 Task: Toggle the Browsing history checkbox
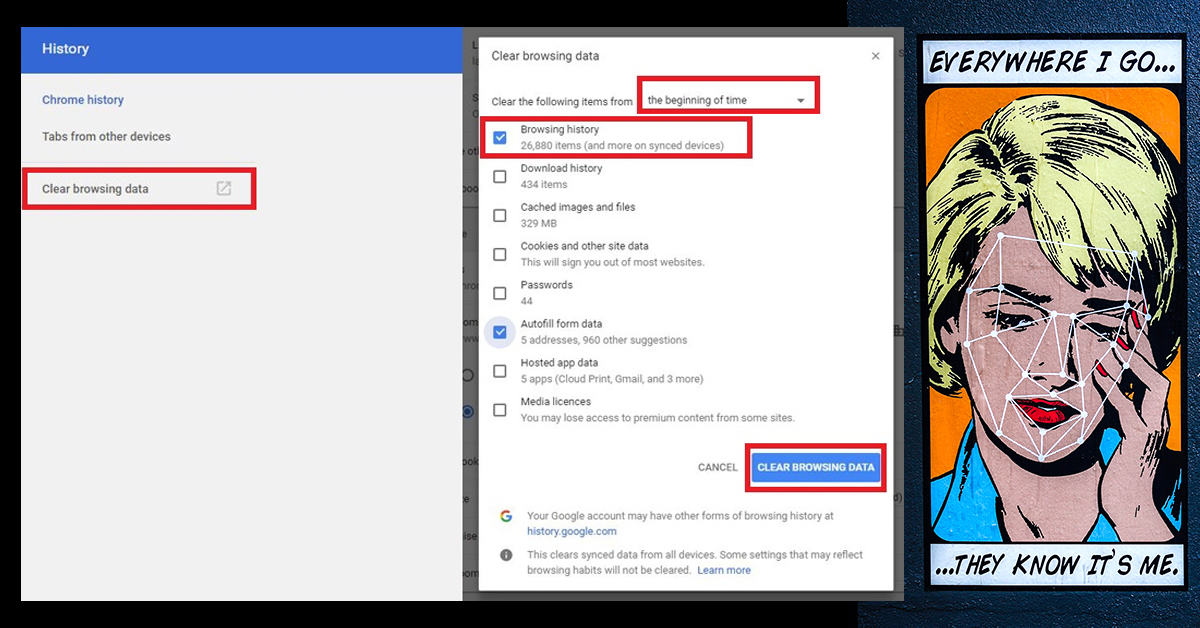tap(500, 137)
